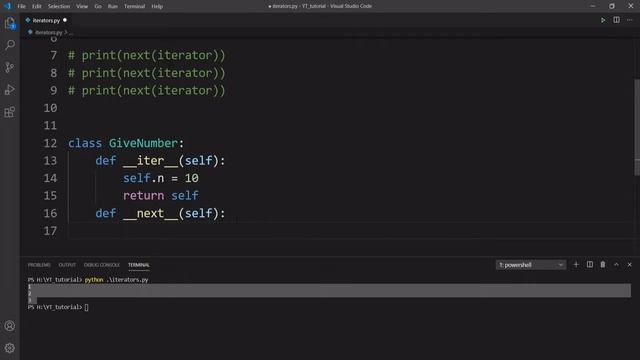Click the commented print on line 9
Viewport: 640px width, 360px height.
(147, 91)
